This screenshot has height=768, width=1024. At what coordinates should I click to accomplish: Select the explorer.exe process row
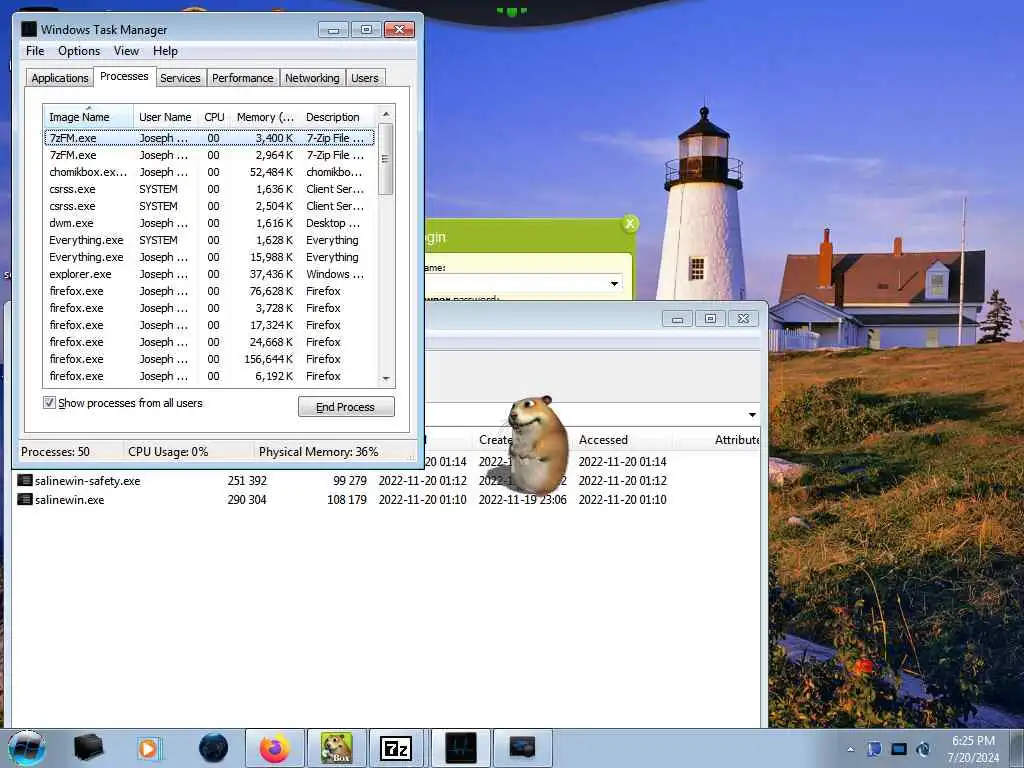(x=209, y=274)
